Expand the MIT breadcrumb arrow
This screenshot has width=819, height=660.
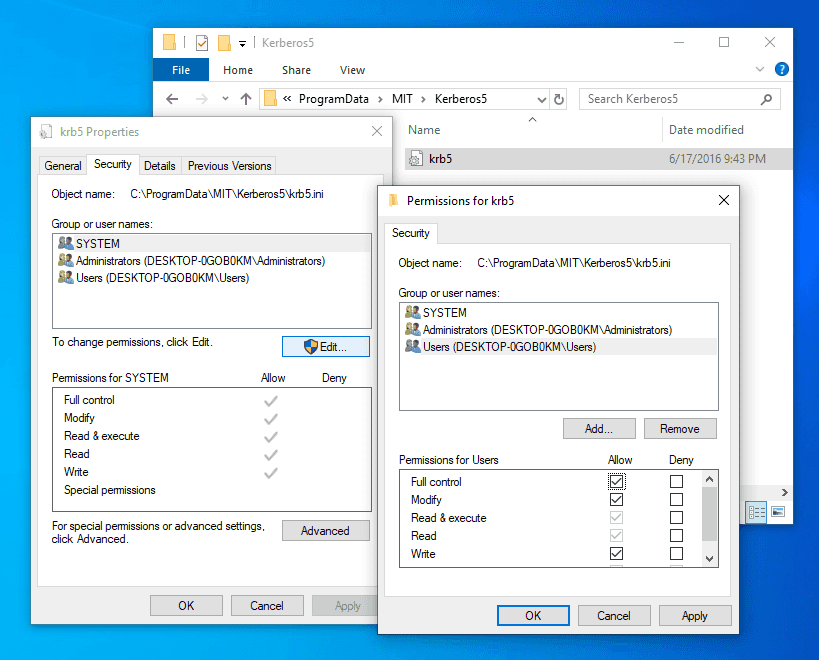[423, 99]
